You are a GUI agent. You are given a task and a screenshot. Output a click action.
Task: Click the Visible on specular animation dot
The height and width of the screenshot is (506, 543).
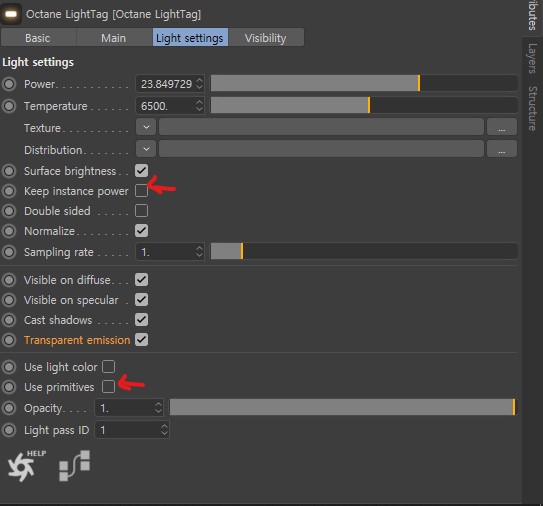point(9,300)
